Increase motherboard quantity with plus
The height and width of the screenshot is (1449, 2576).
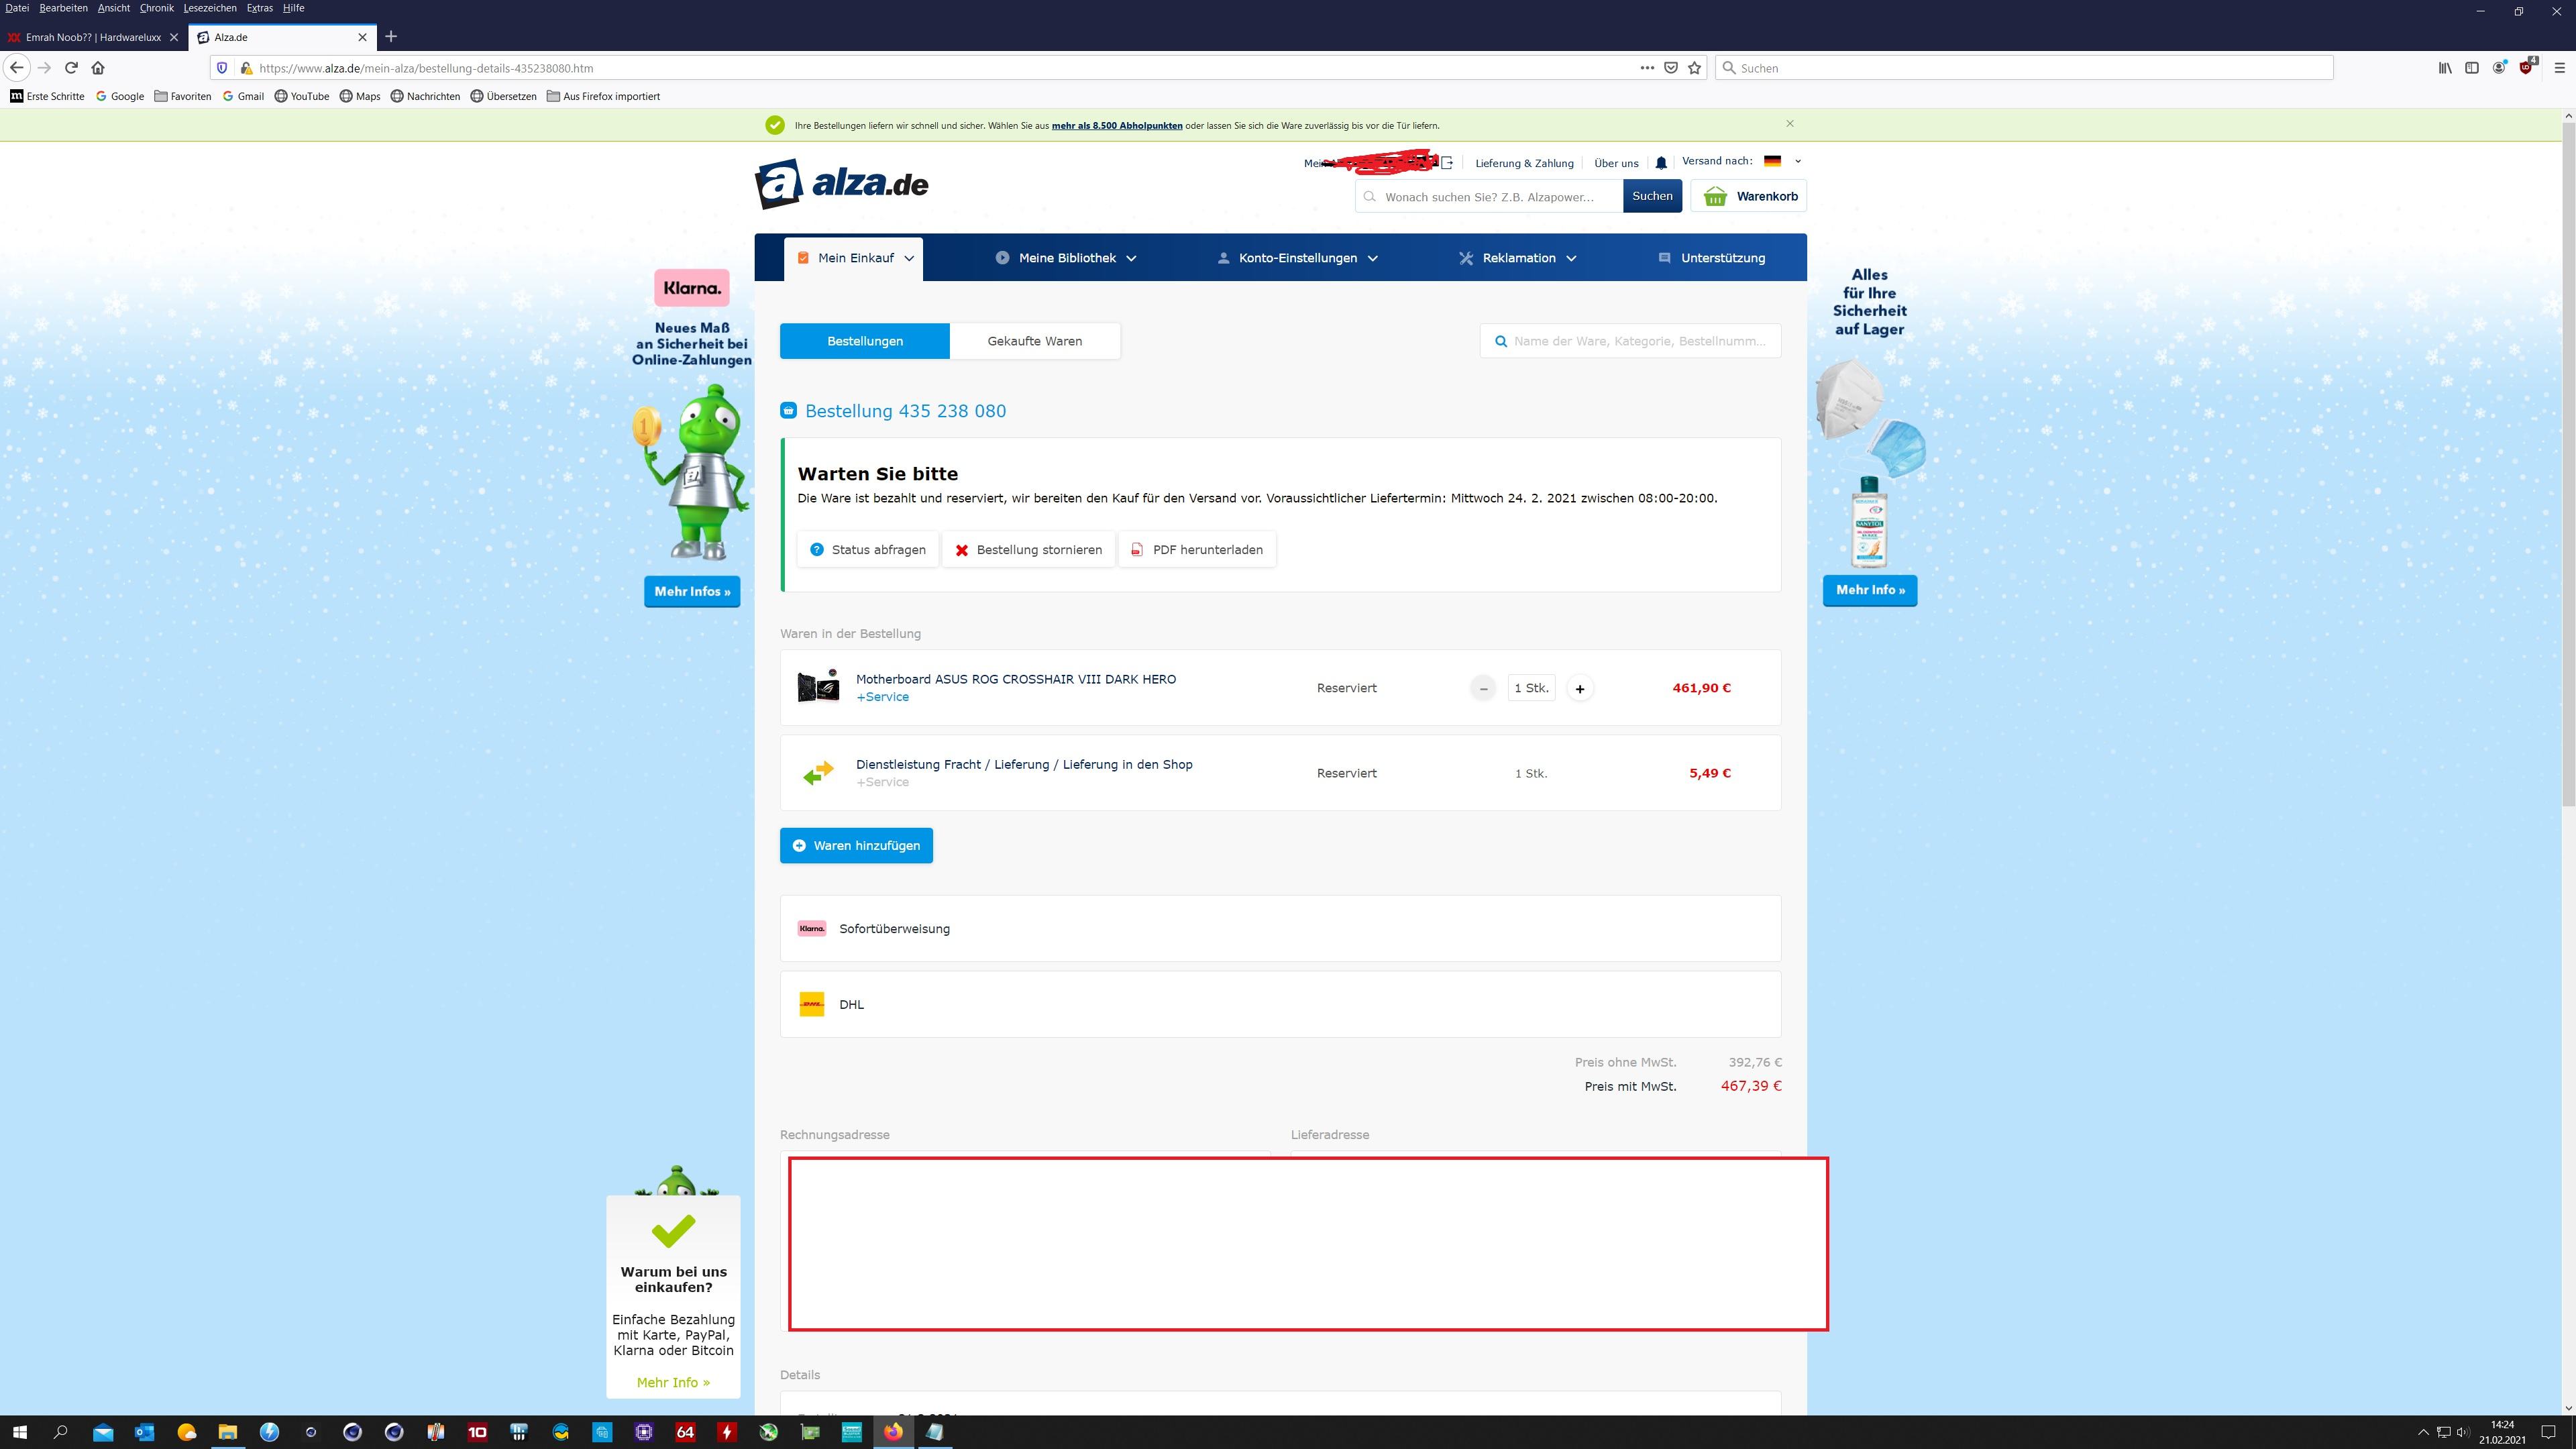(1580, 688)
